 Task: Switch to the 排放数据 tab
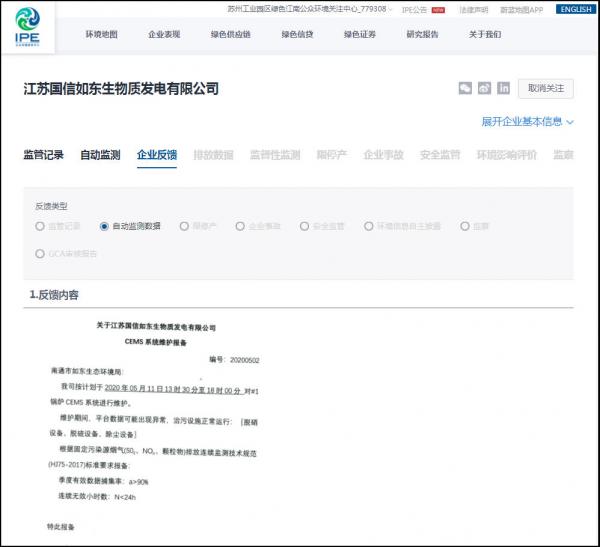point(214,155)
